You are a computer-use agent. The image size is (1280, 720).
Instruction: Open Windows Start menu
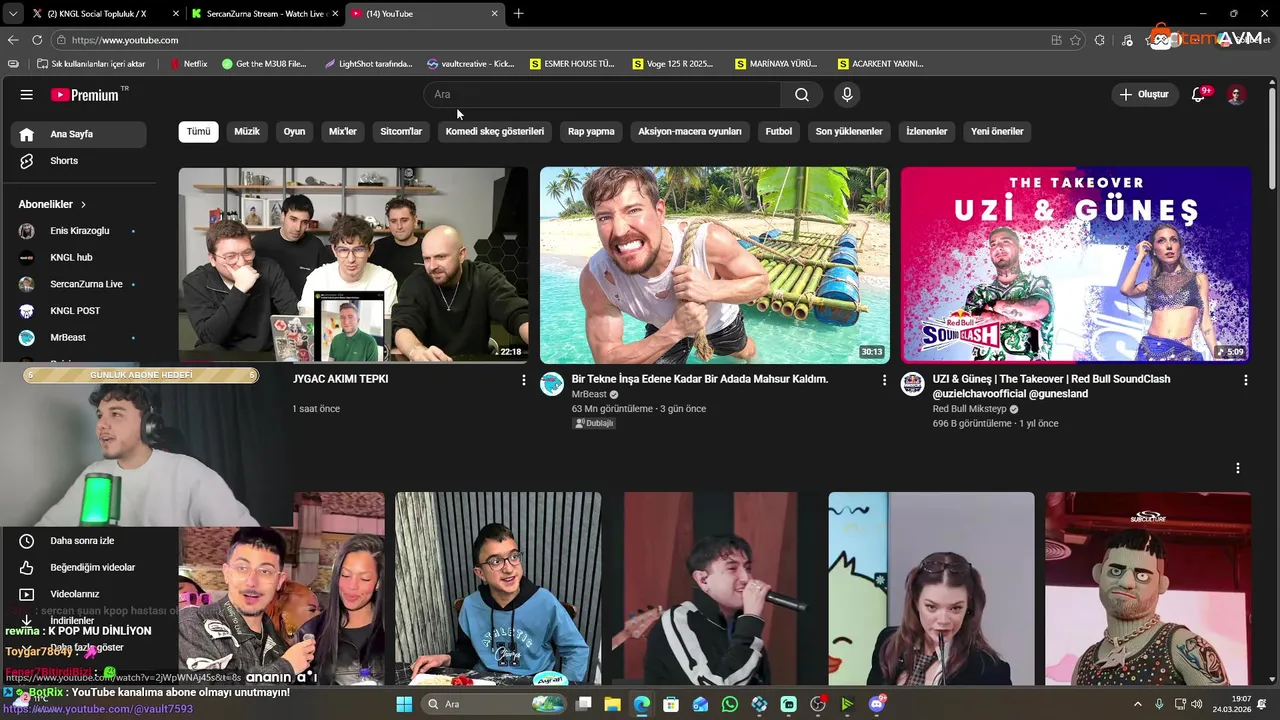coord(404,704)
